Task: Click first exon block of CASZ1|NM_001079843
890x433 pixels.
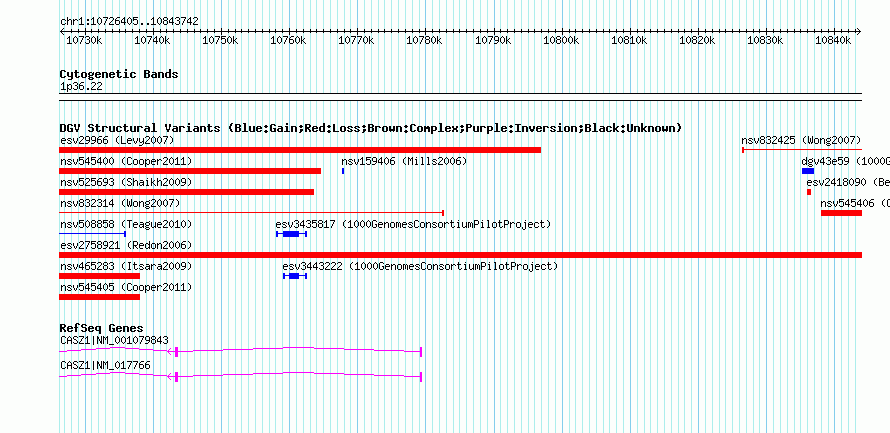Action: click(177, 352)
